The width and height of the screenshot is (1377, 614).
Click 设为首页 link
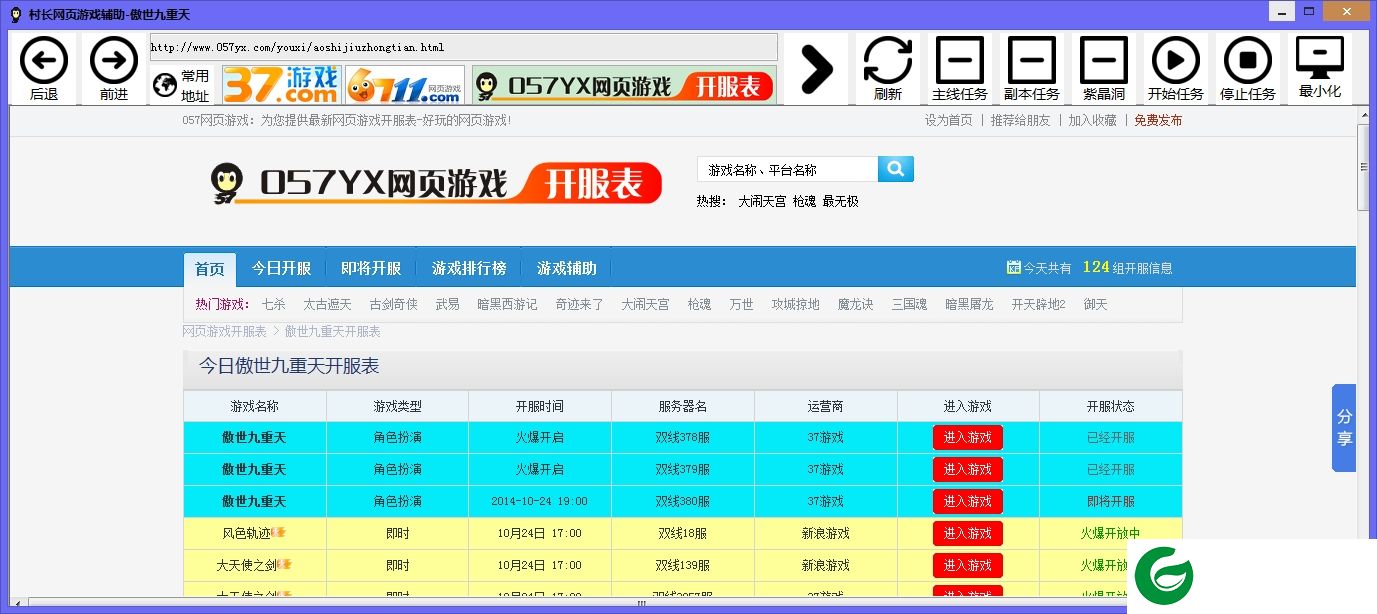(x=948, y=120)
